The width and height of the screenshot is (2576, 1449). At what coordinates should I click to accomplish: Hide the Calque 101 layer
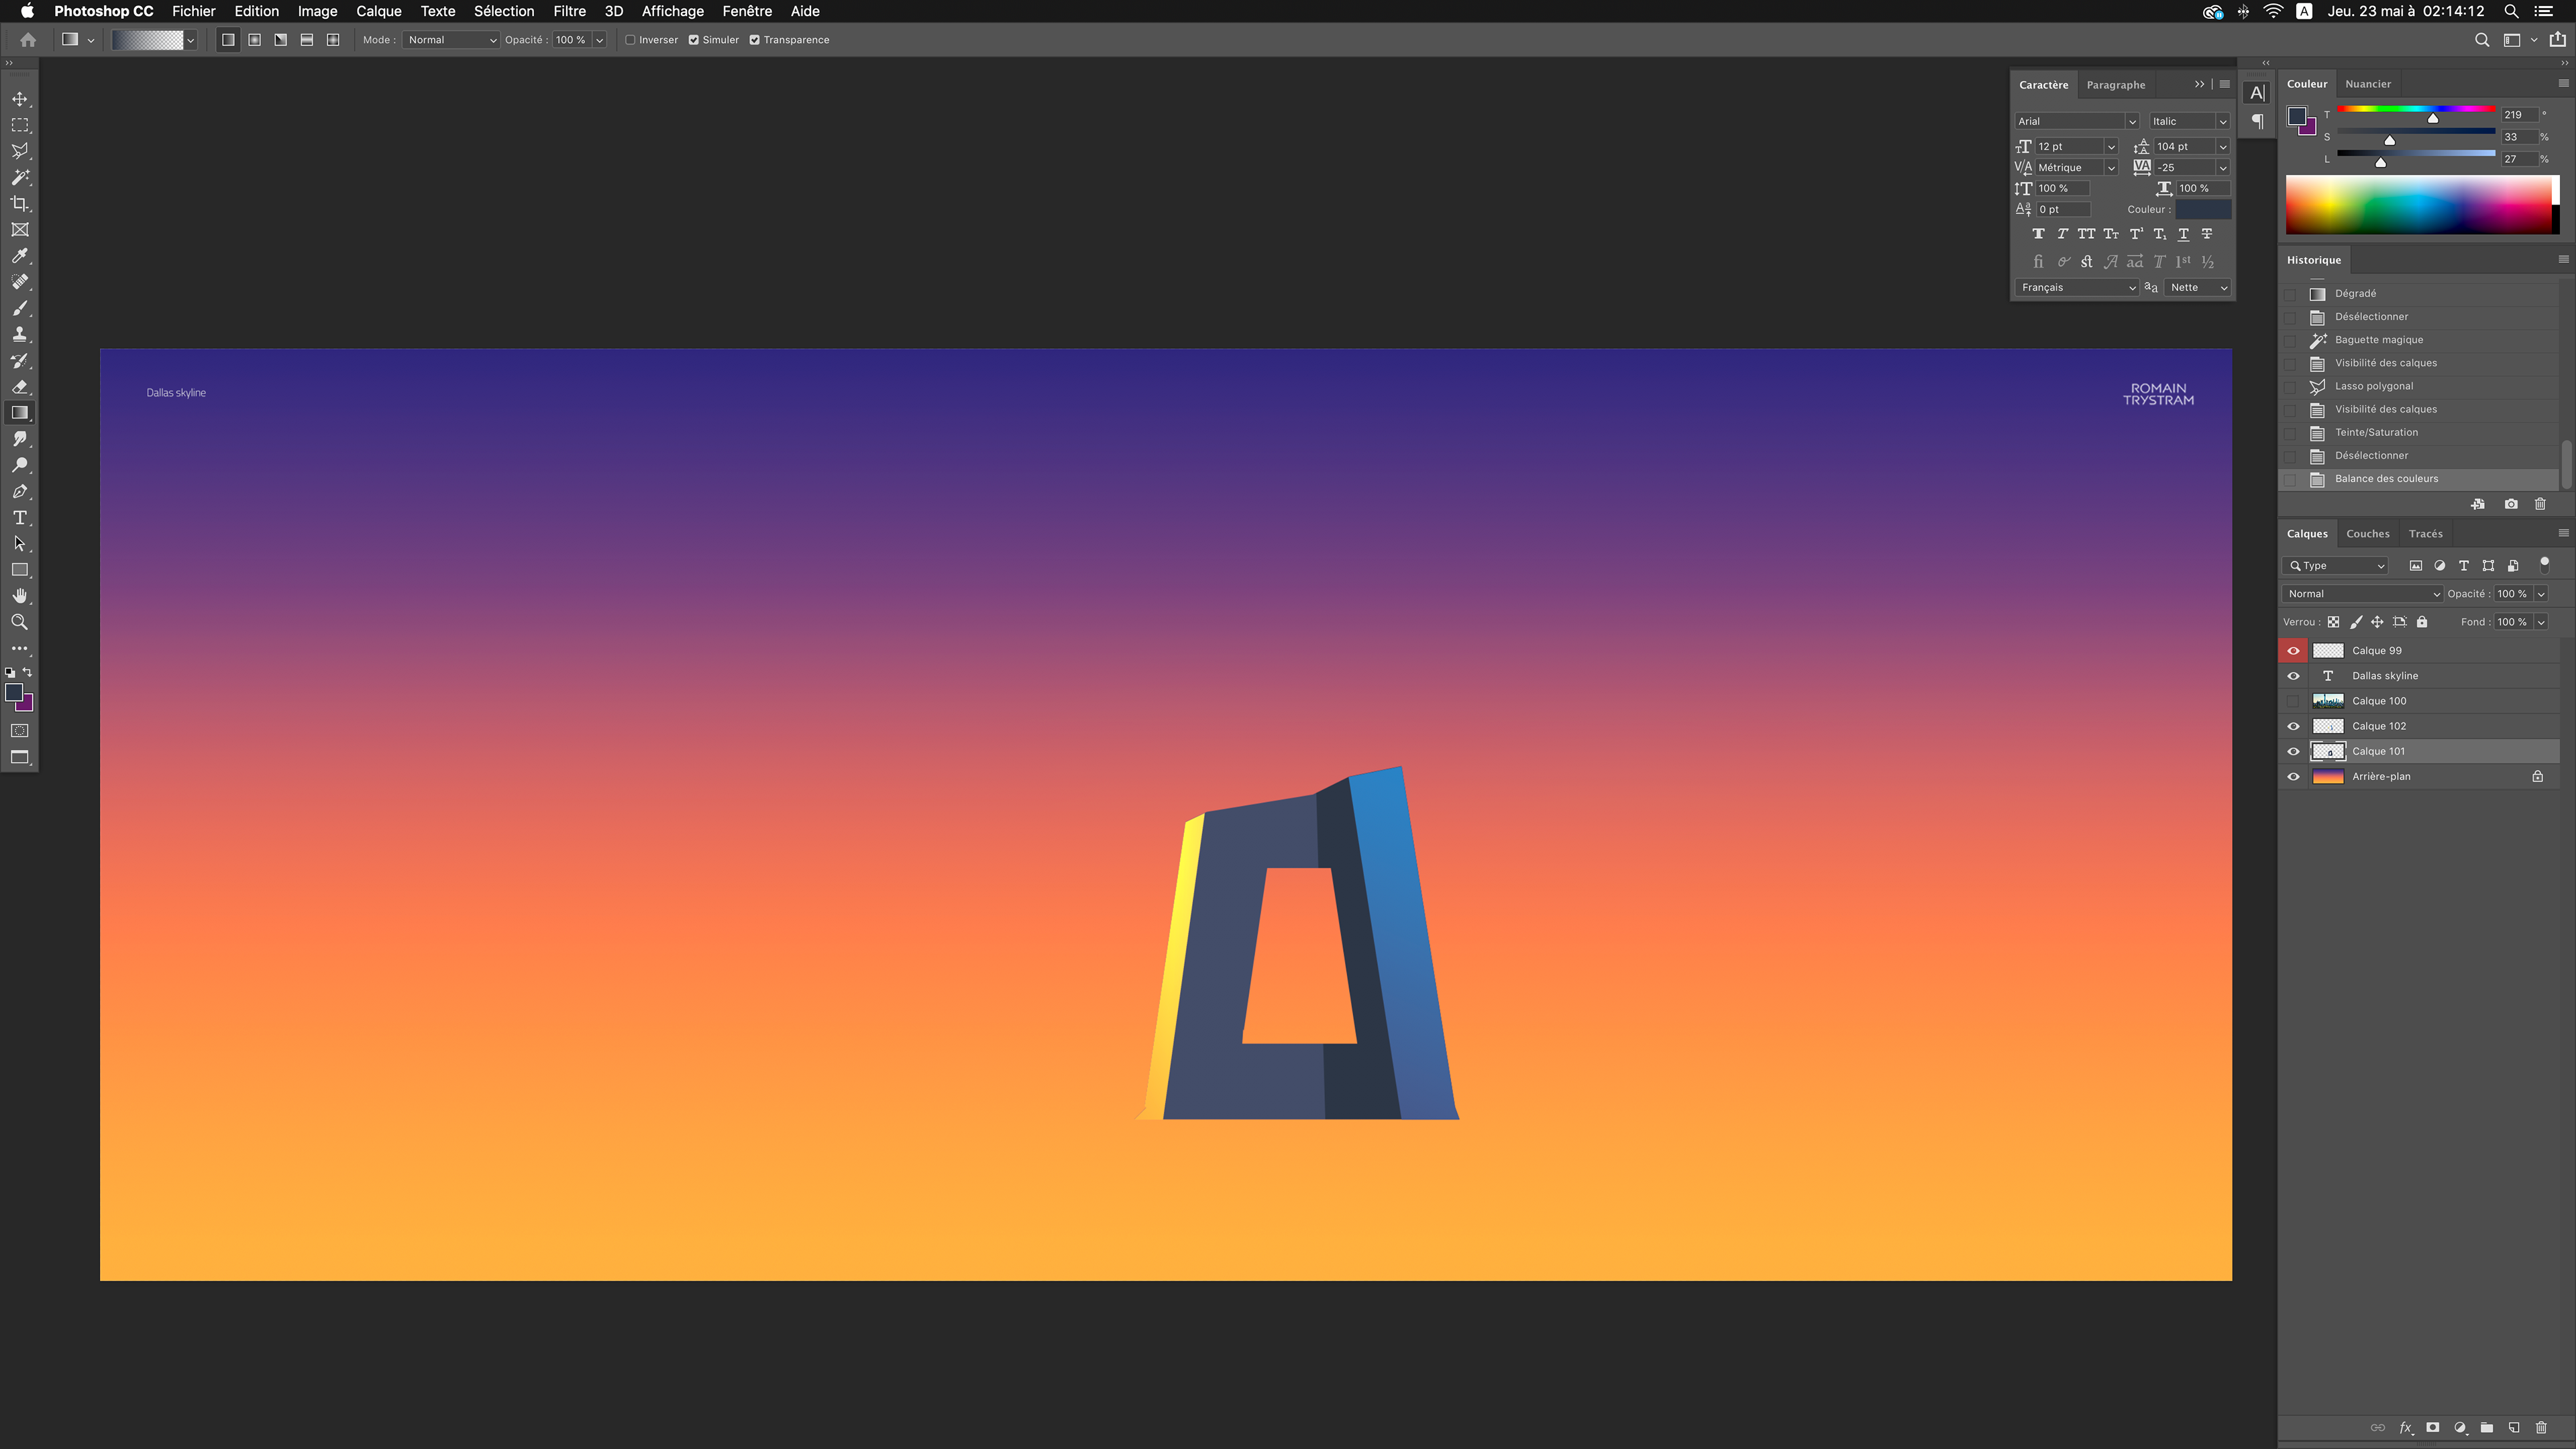(x=2293, y=751)
